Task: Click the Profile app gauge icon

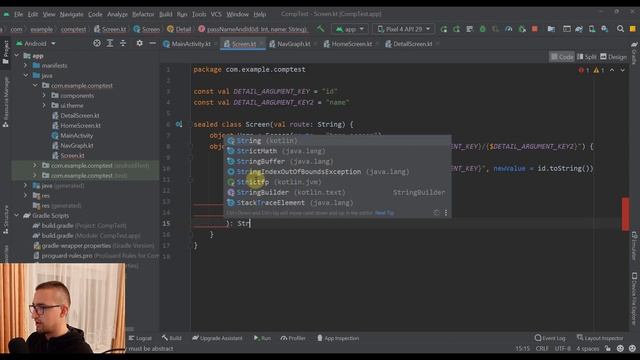Action: tap(509, 29)
